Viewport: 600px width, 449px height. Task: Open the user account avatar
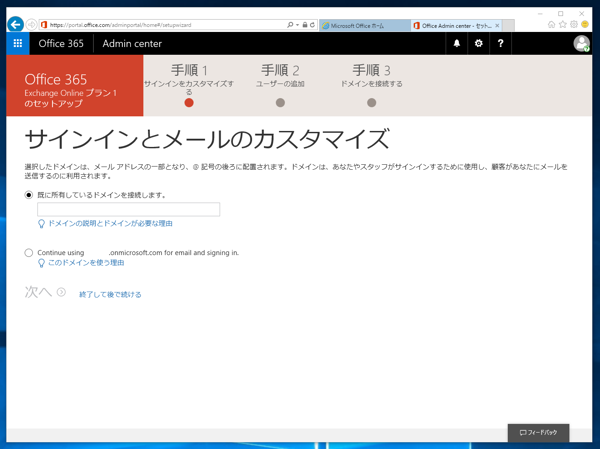point(581,43)
